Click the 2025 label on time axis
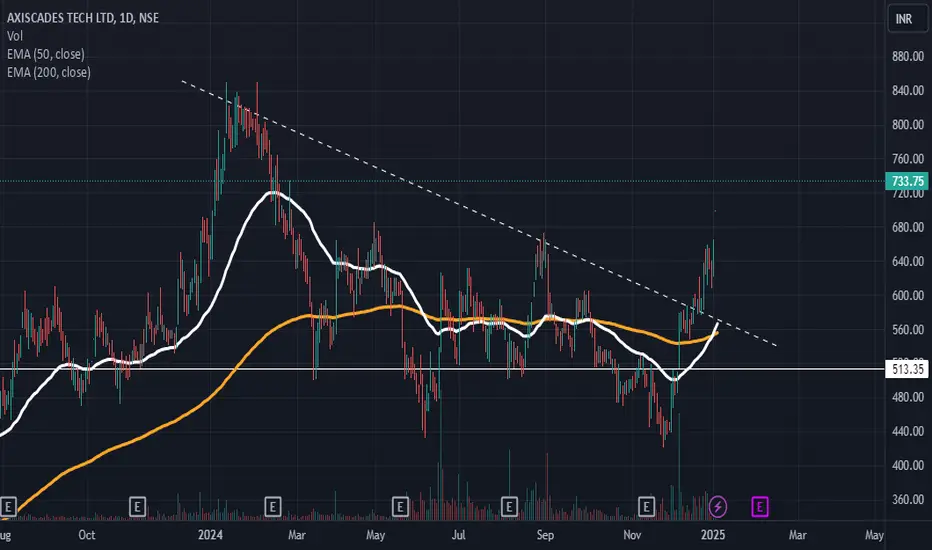Viewport: 932px width, 550px height. coord(713,535)
